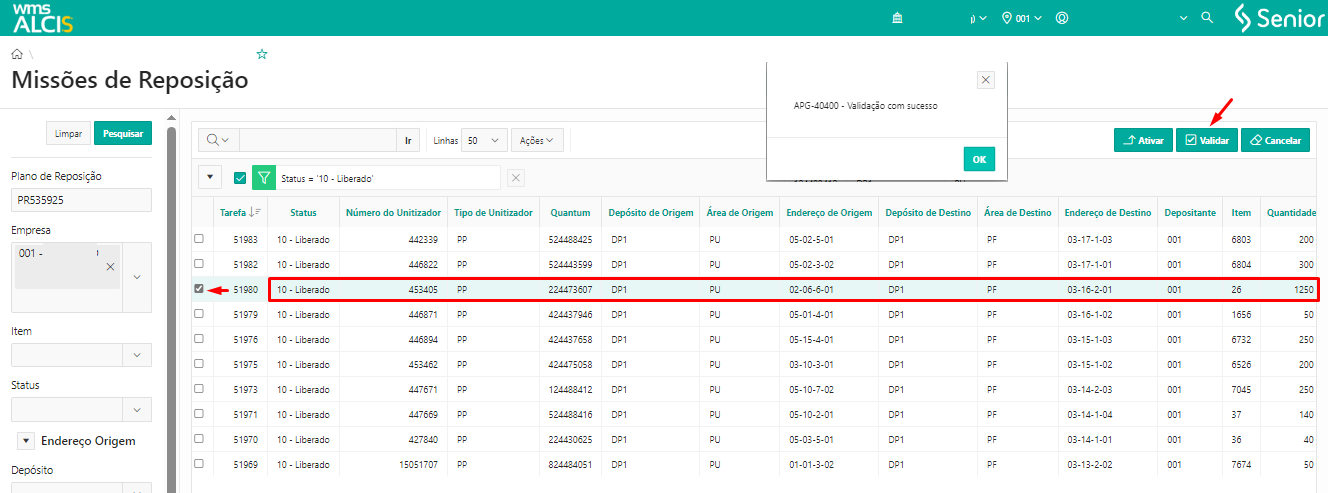Click the user profile icon in header

1062,18
